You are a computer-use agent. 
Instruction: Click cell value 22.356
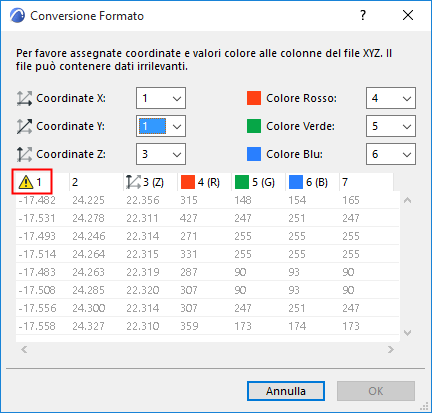point(143,200)
